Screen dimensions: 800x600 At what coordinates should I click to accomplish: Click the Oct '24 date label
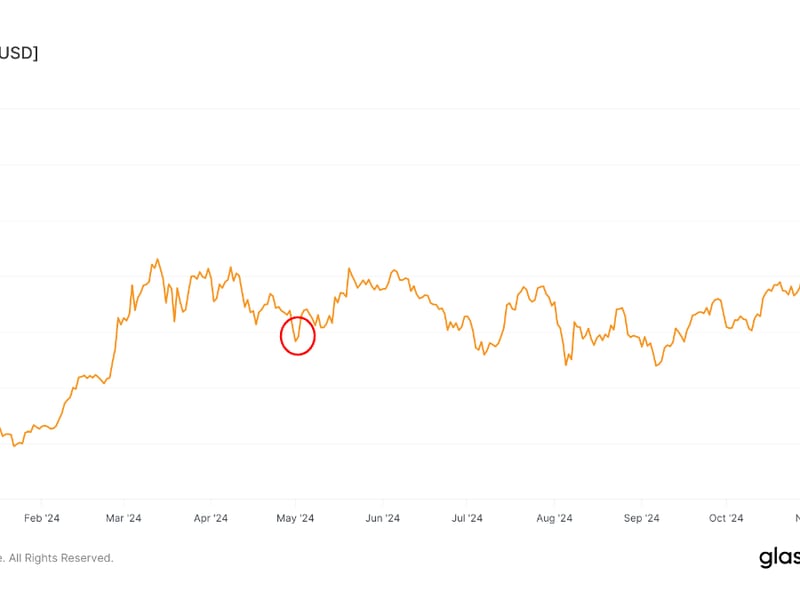[x=726, y=518]
